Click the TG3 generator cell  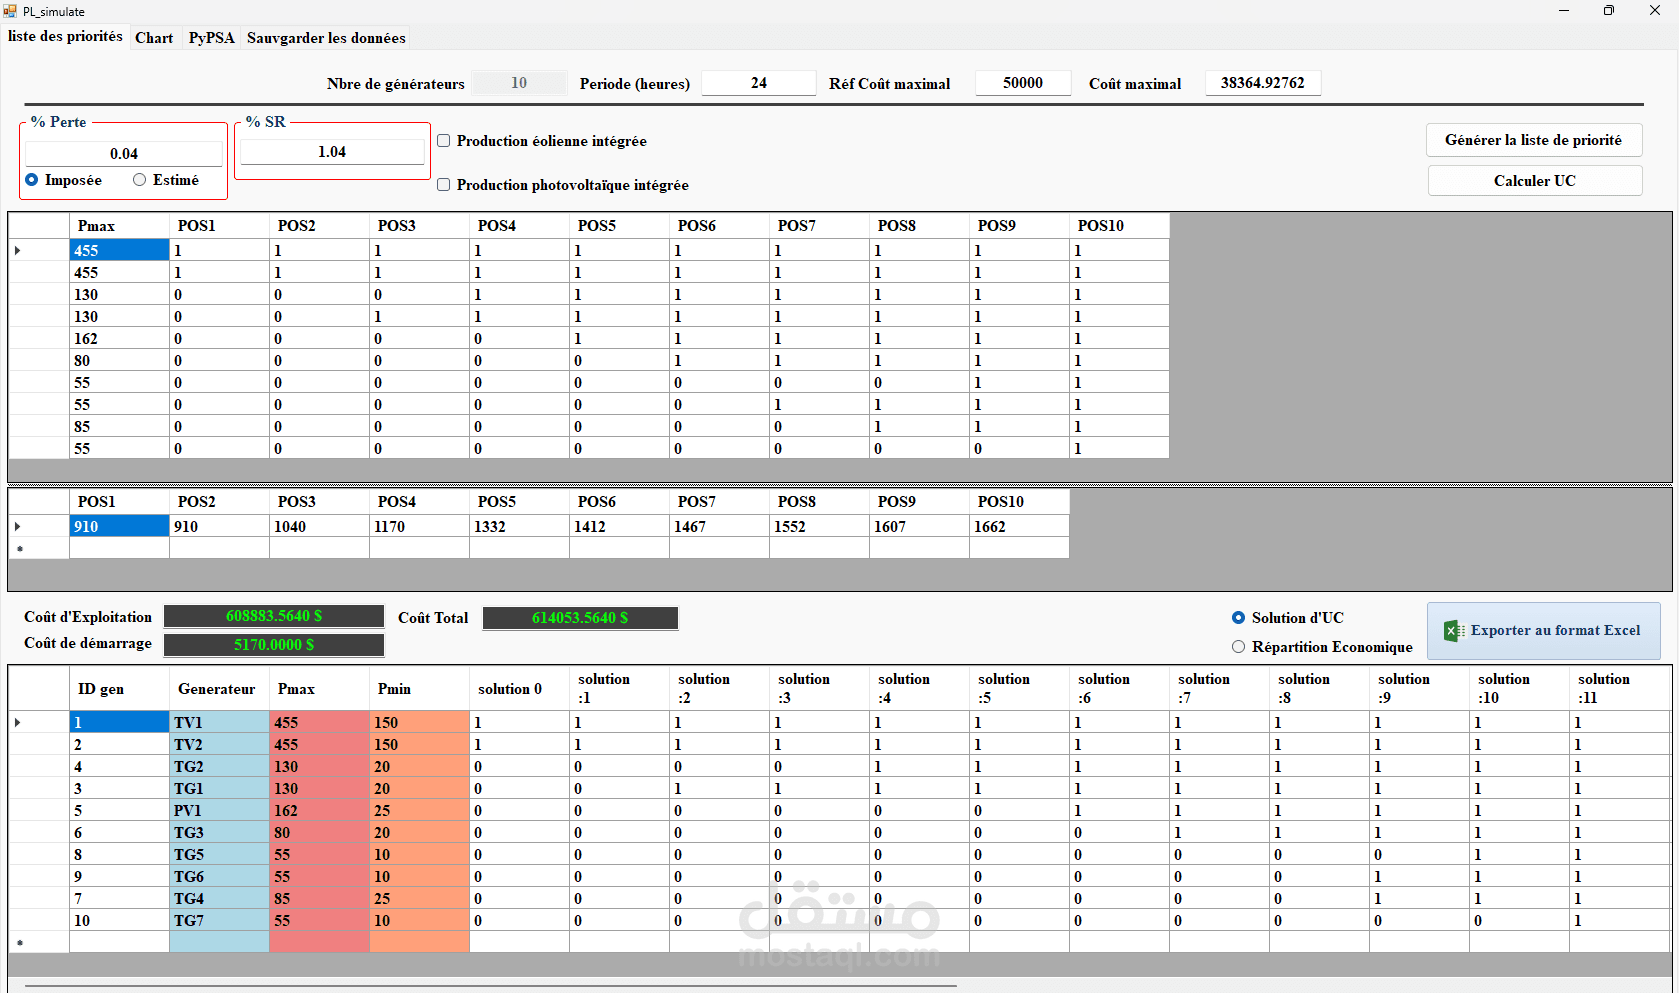point(219,833)
